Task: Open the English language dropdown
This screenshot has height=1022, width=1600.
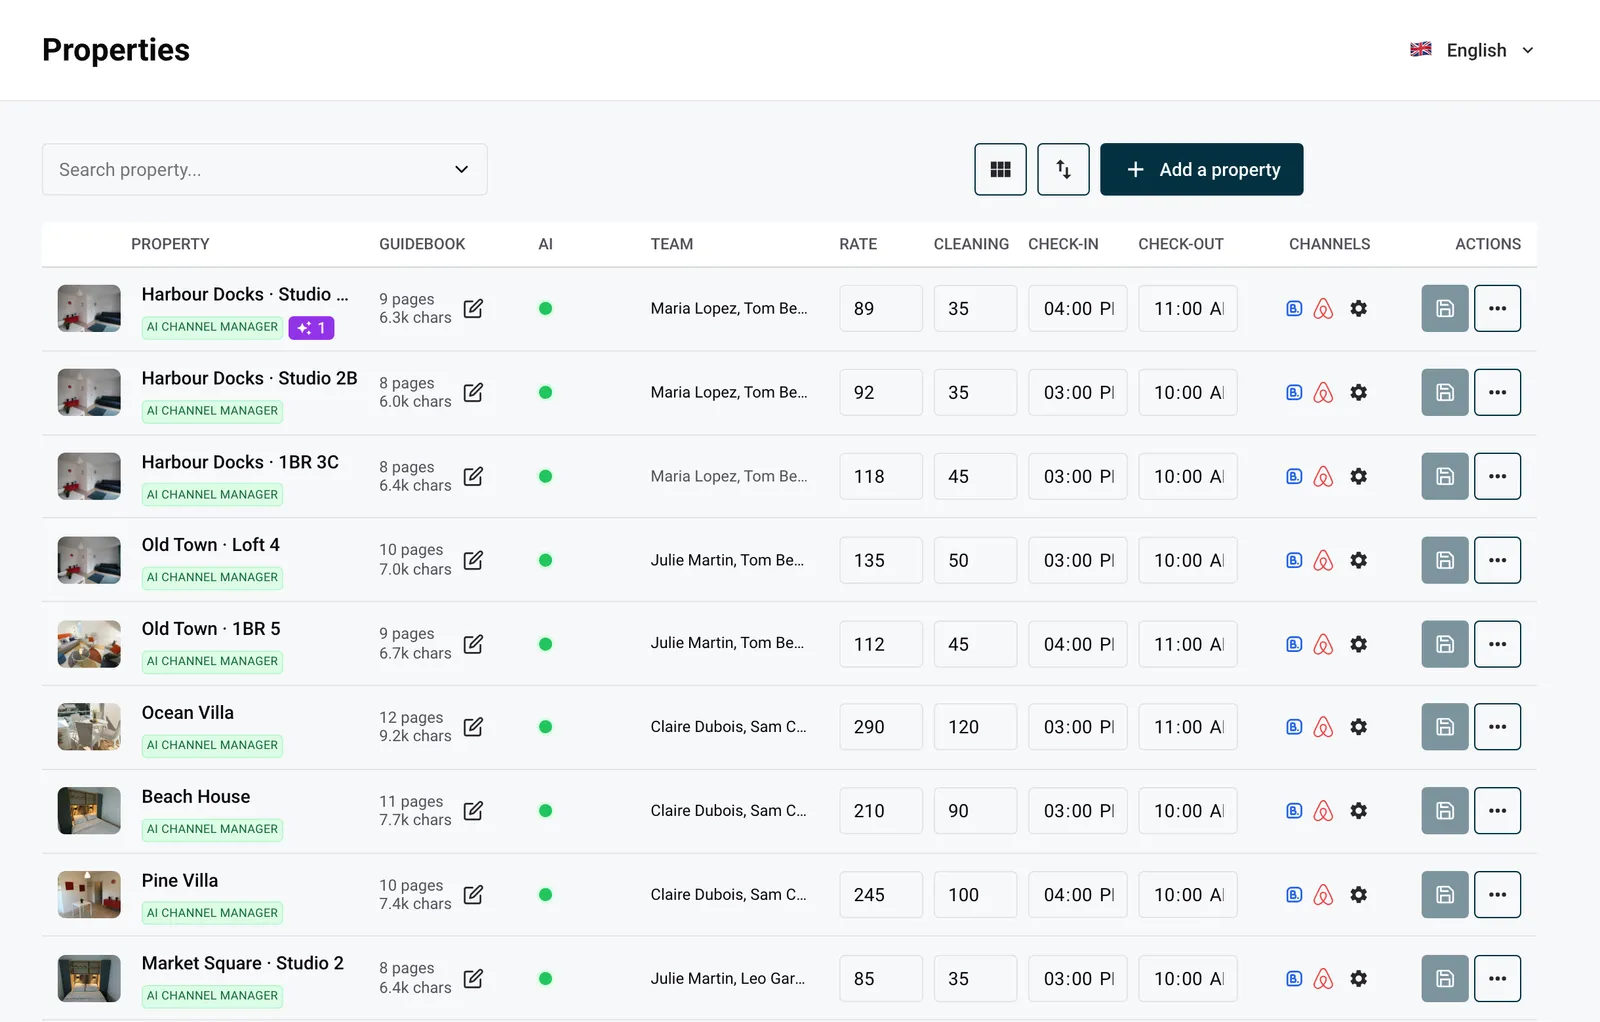Action: point(1472,50)
